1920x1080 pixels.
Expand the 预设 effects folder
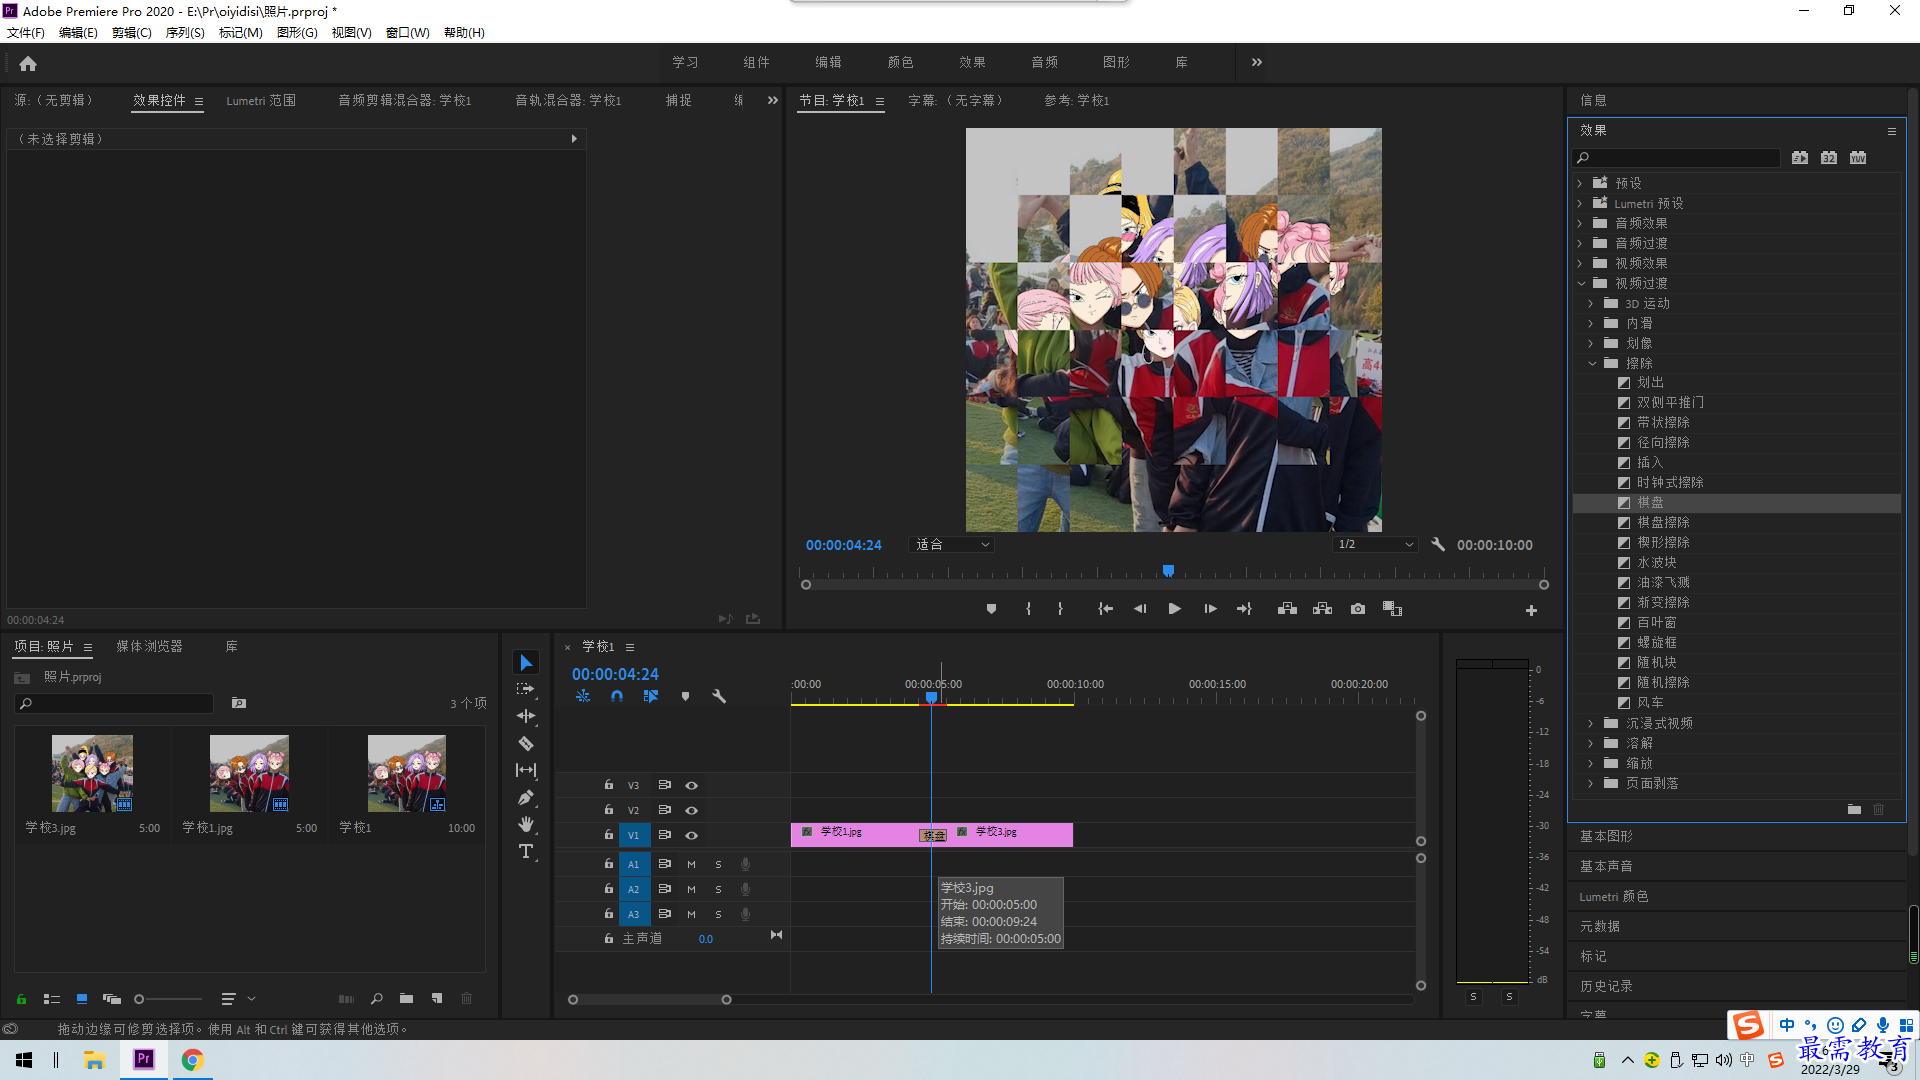(x=1581, y=183)
